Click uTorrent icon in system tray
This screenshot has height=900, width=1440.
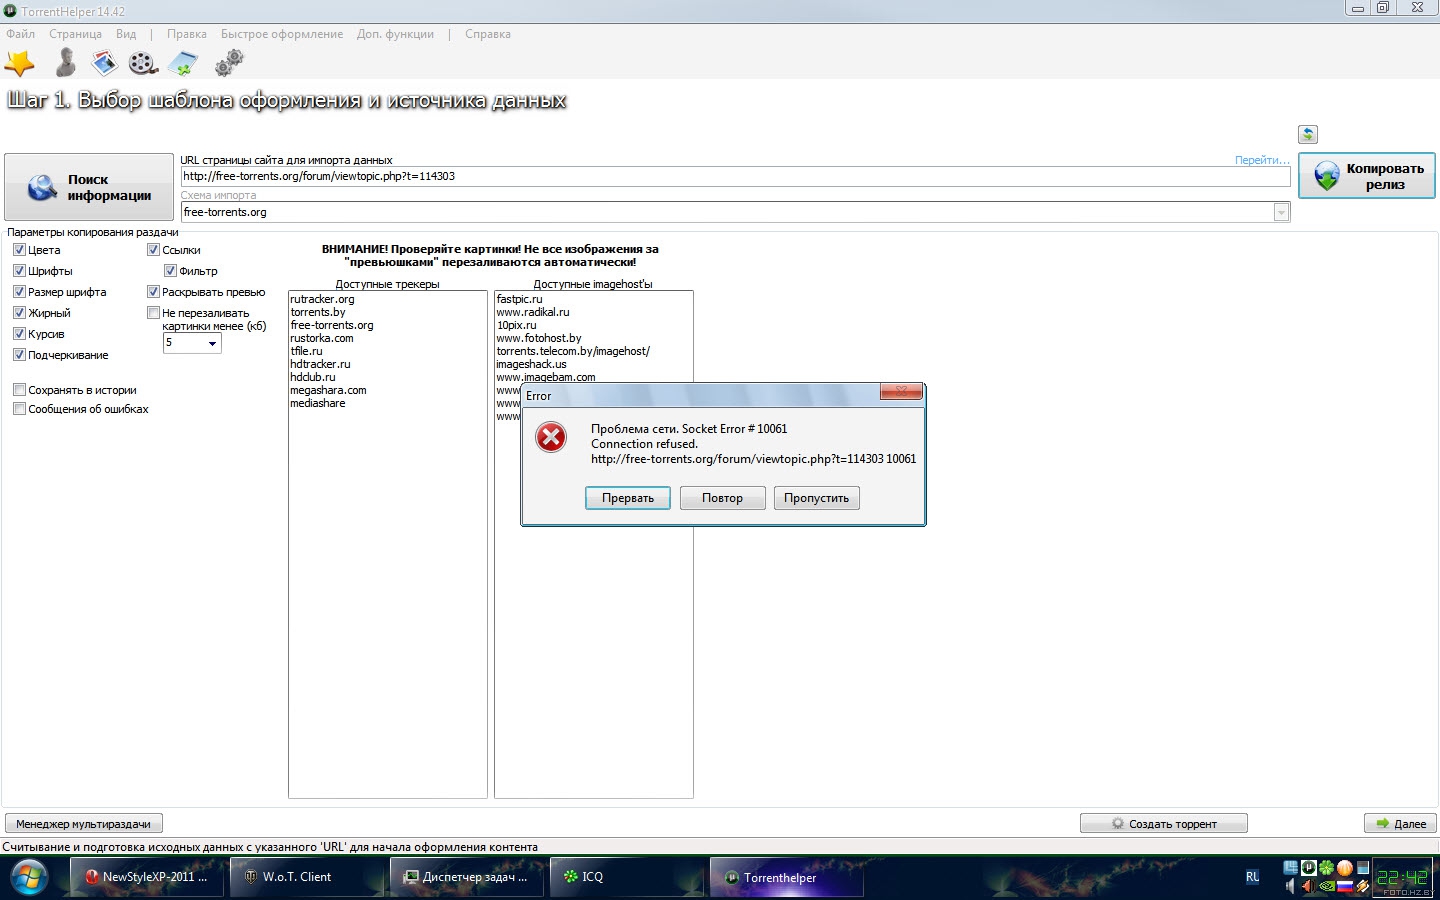coord(1309,868)
